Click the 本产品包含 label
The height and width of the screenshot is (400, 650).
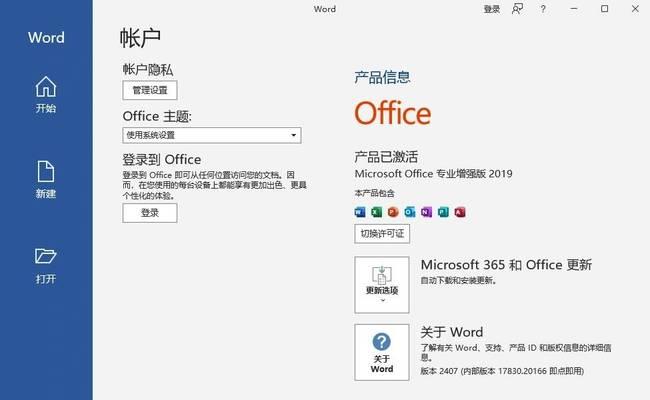point(374,193)
